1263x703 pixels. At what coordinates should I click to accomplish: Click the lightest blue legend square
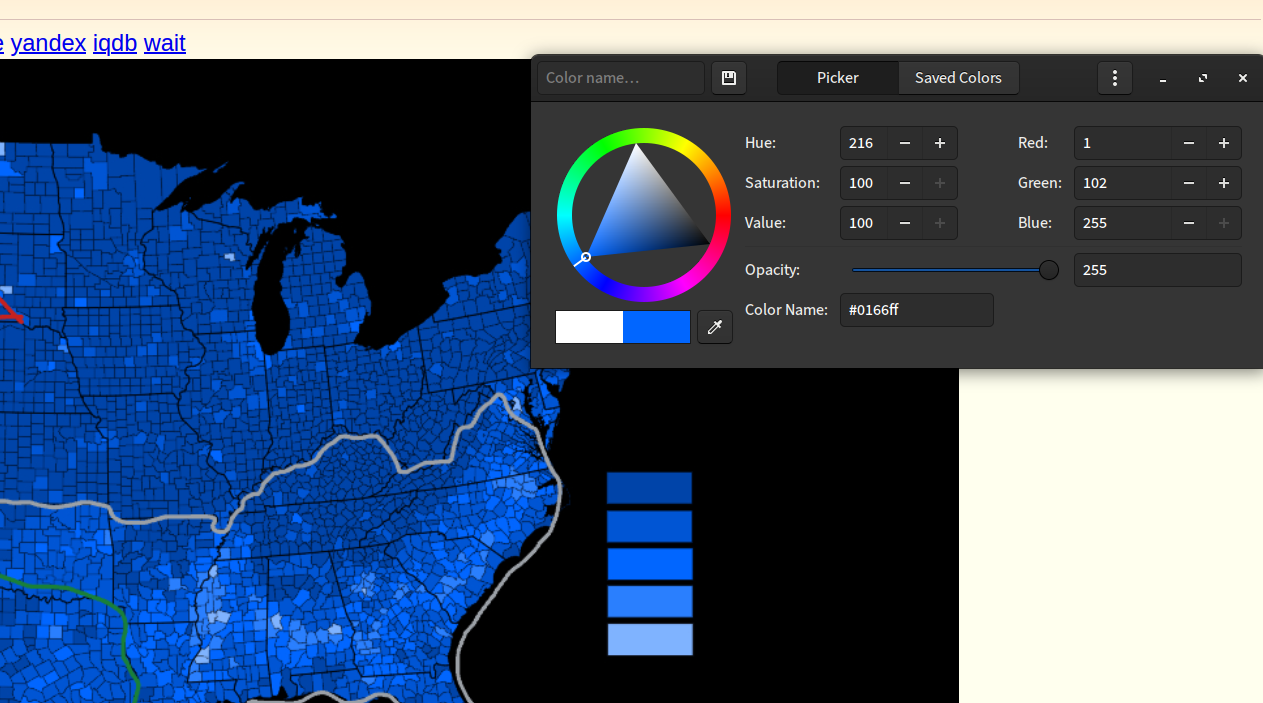click(x=650, y=640)
